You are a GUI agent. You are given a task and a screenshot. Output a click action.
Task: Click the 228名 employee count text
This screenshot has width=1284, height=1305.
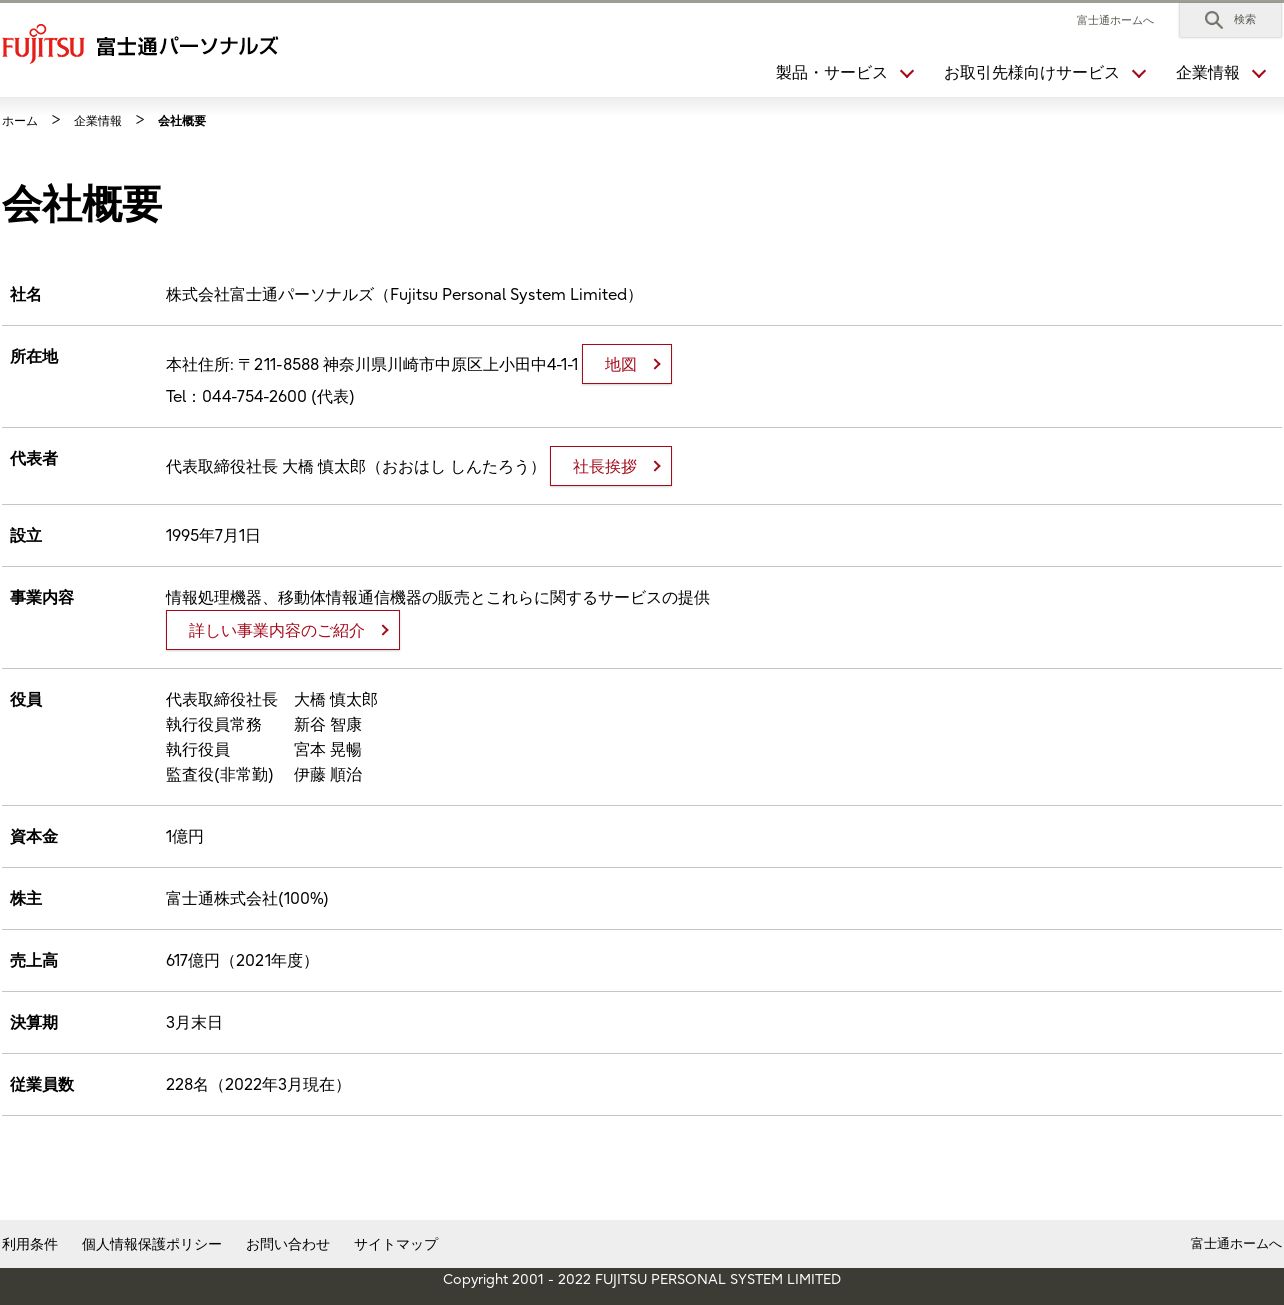click(258, 1084)
